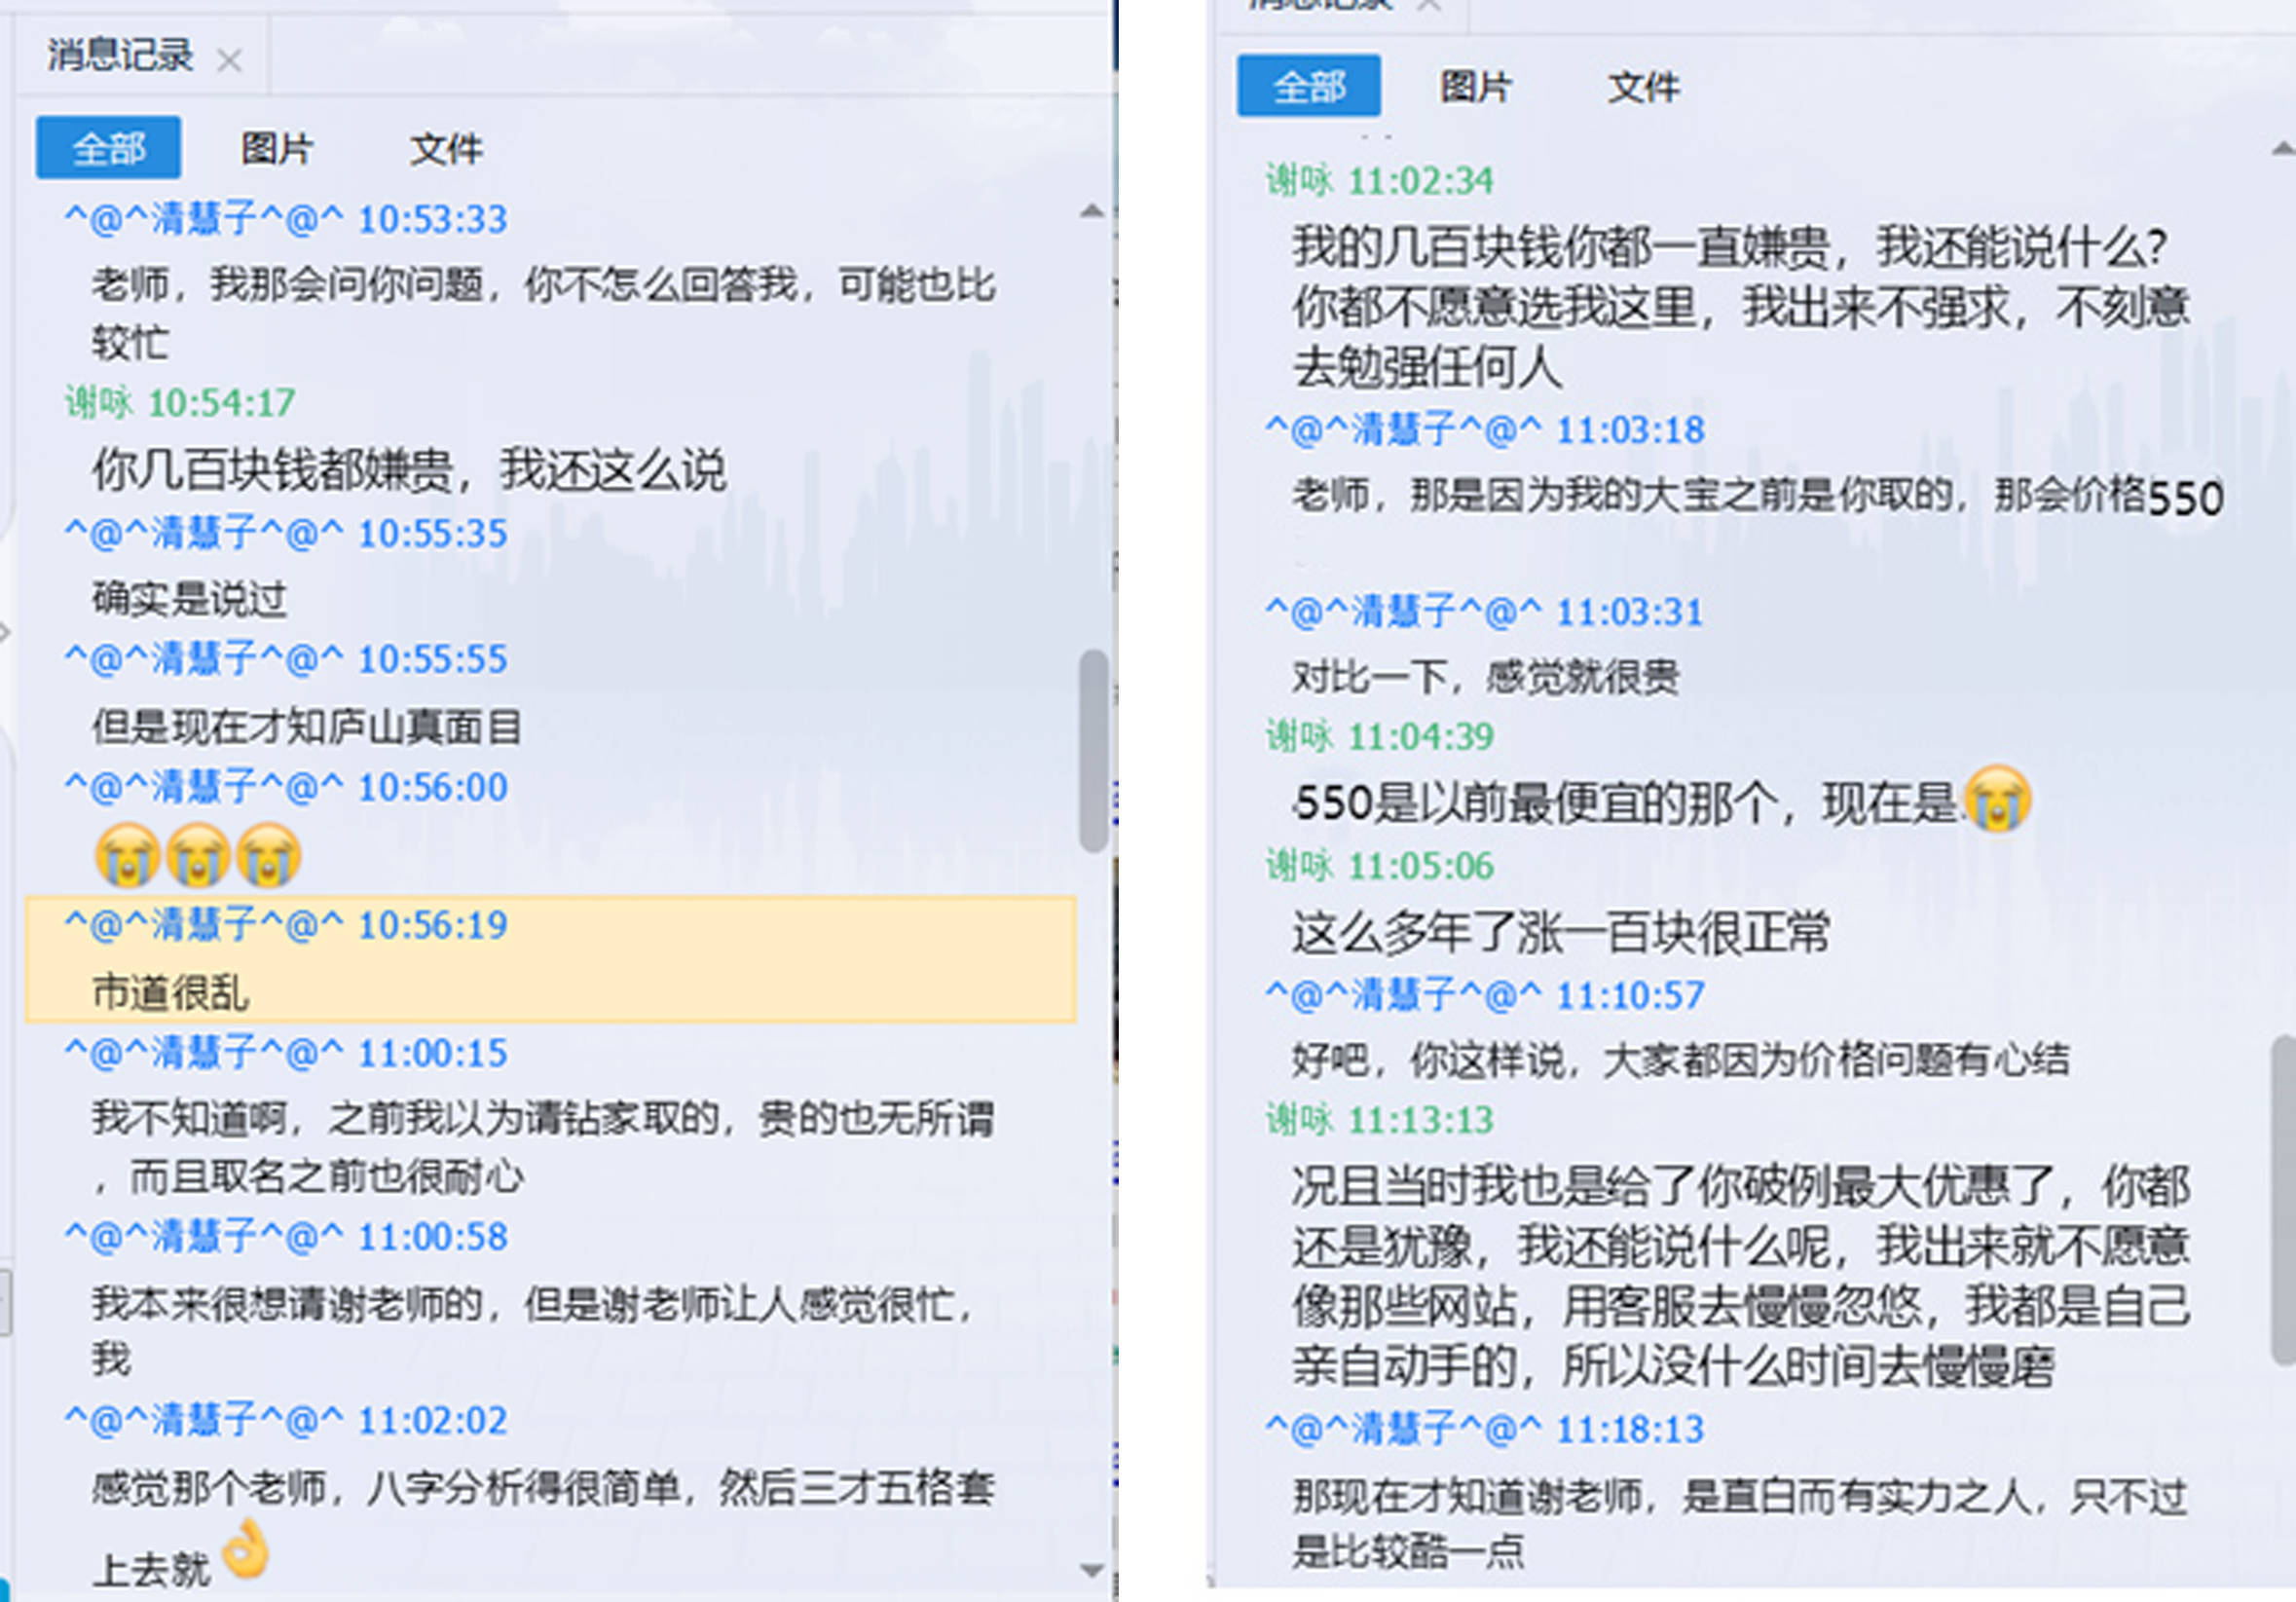
Task: Close the 消息记录 tab in left window
Action: [230, 61]
